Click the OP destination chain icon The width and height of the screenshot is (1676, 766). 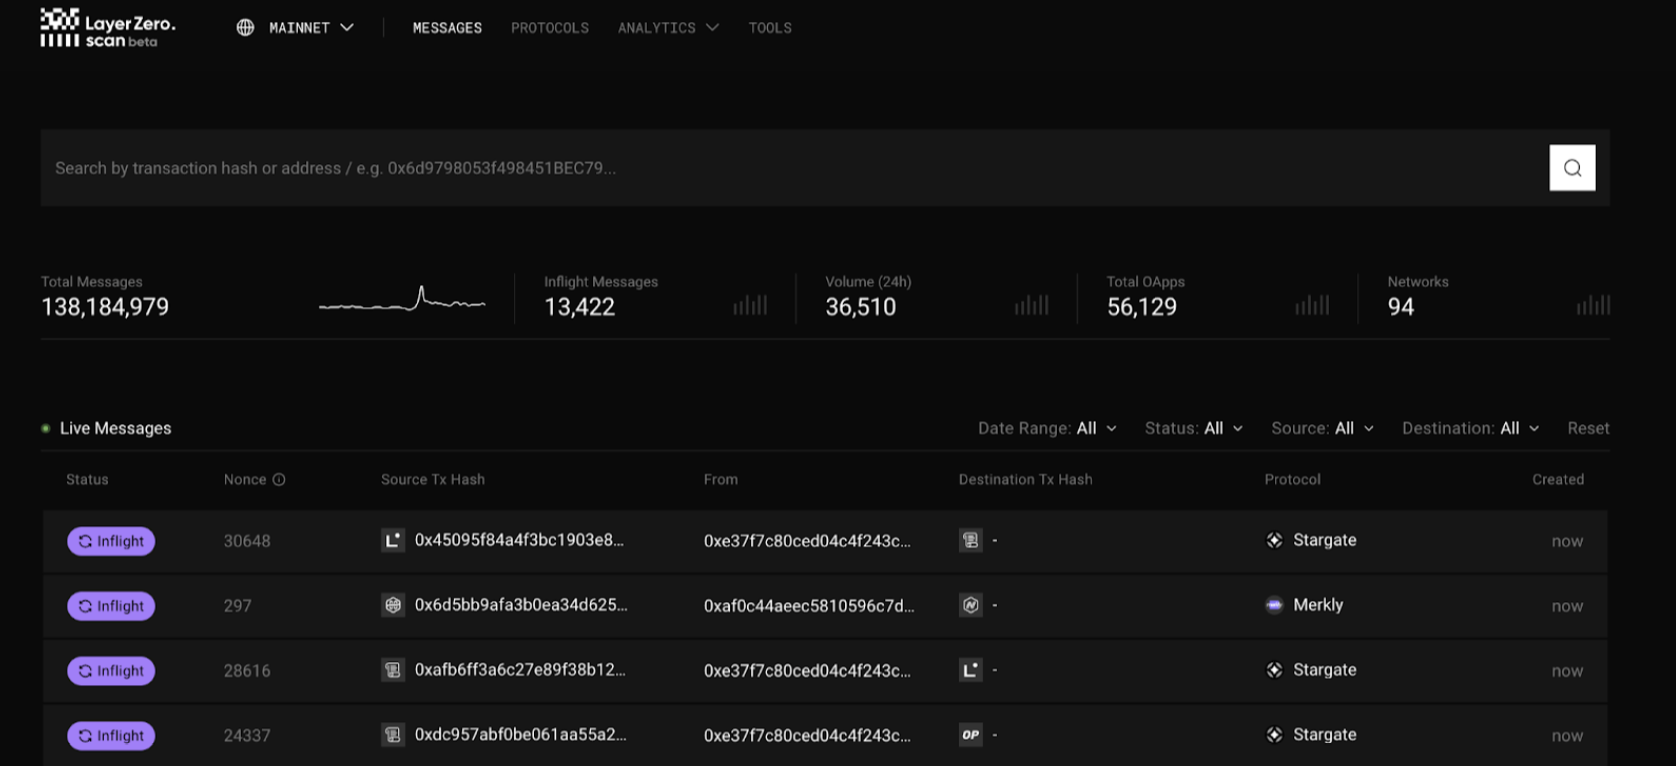pos(970,735)
